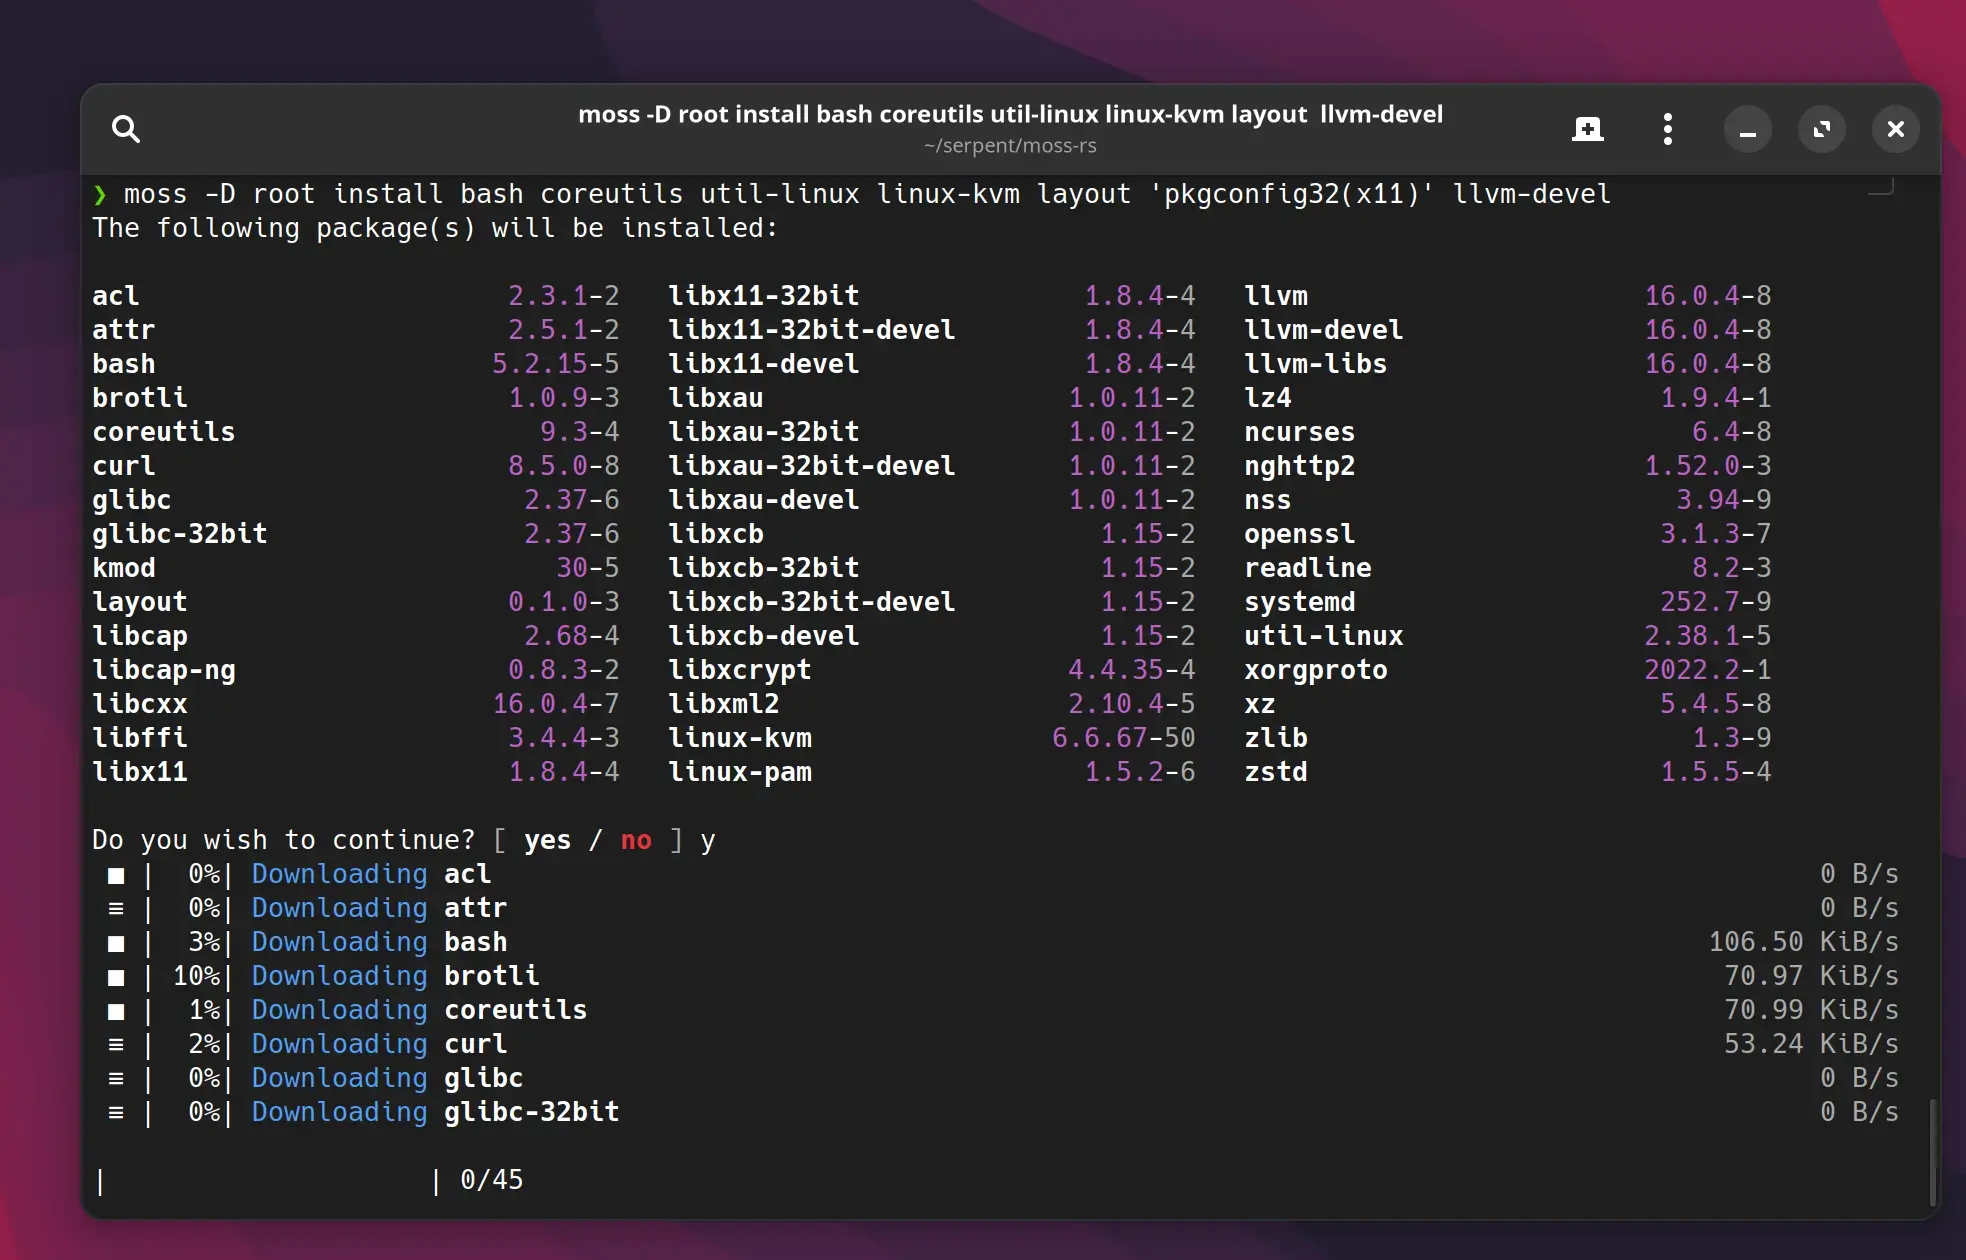Click the 'pkgconfig32(x11)' argument in command

coord(1292,195)
